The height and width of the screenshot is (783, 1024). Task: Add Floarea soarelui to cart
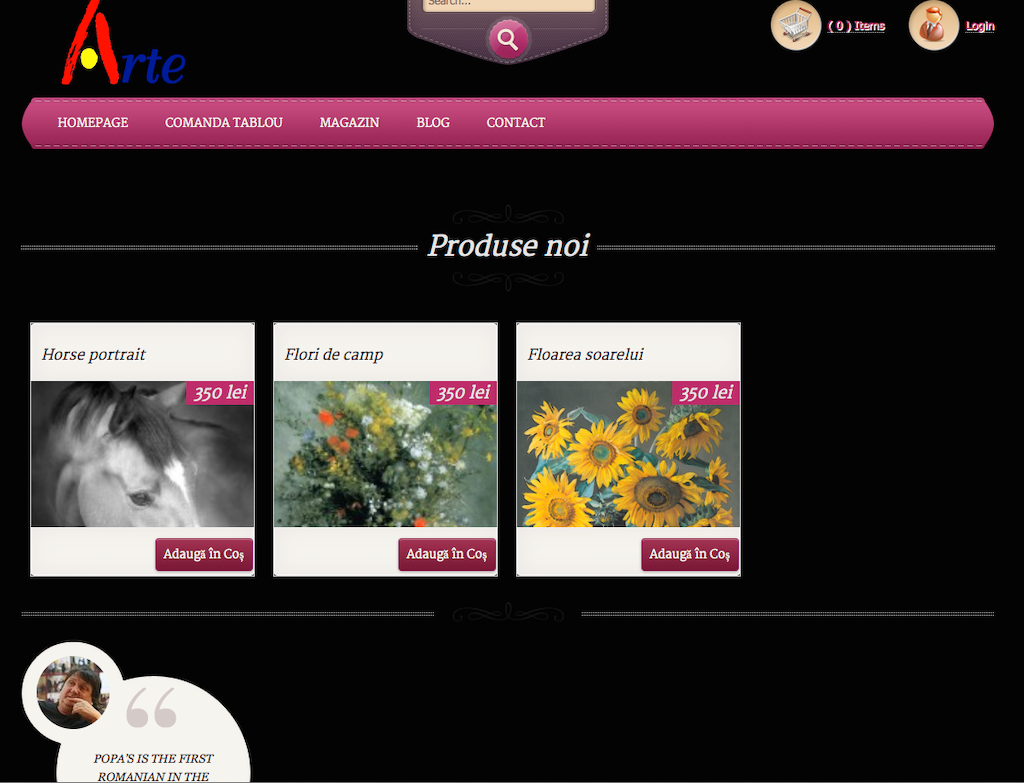pos(690,554)
